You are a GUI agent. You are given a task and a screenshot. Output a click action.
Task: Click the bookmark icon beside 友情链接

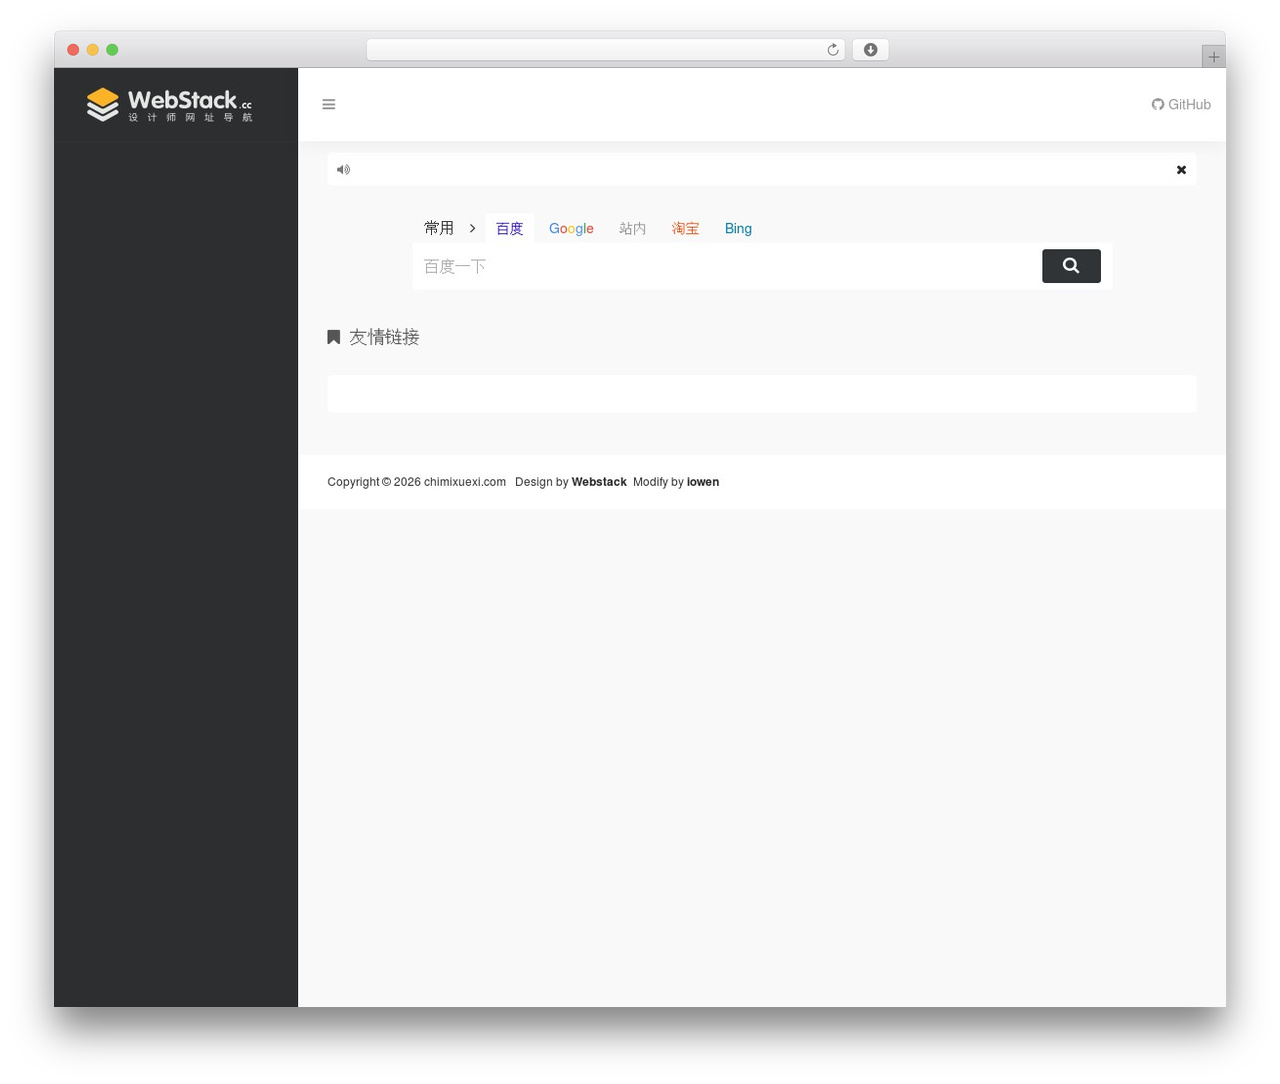pos(334,337)
